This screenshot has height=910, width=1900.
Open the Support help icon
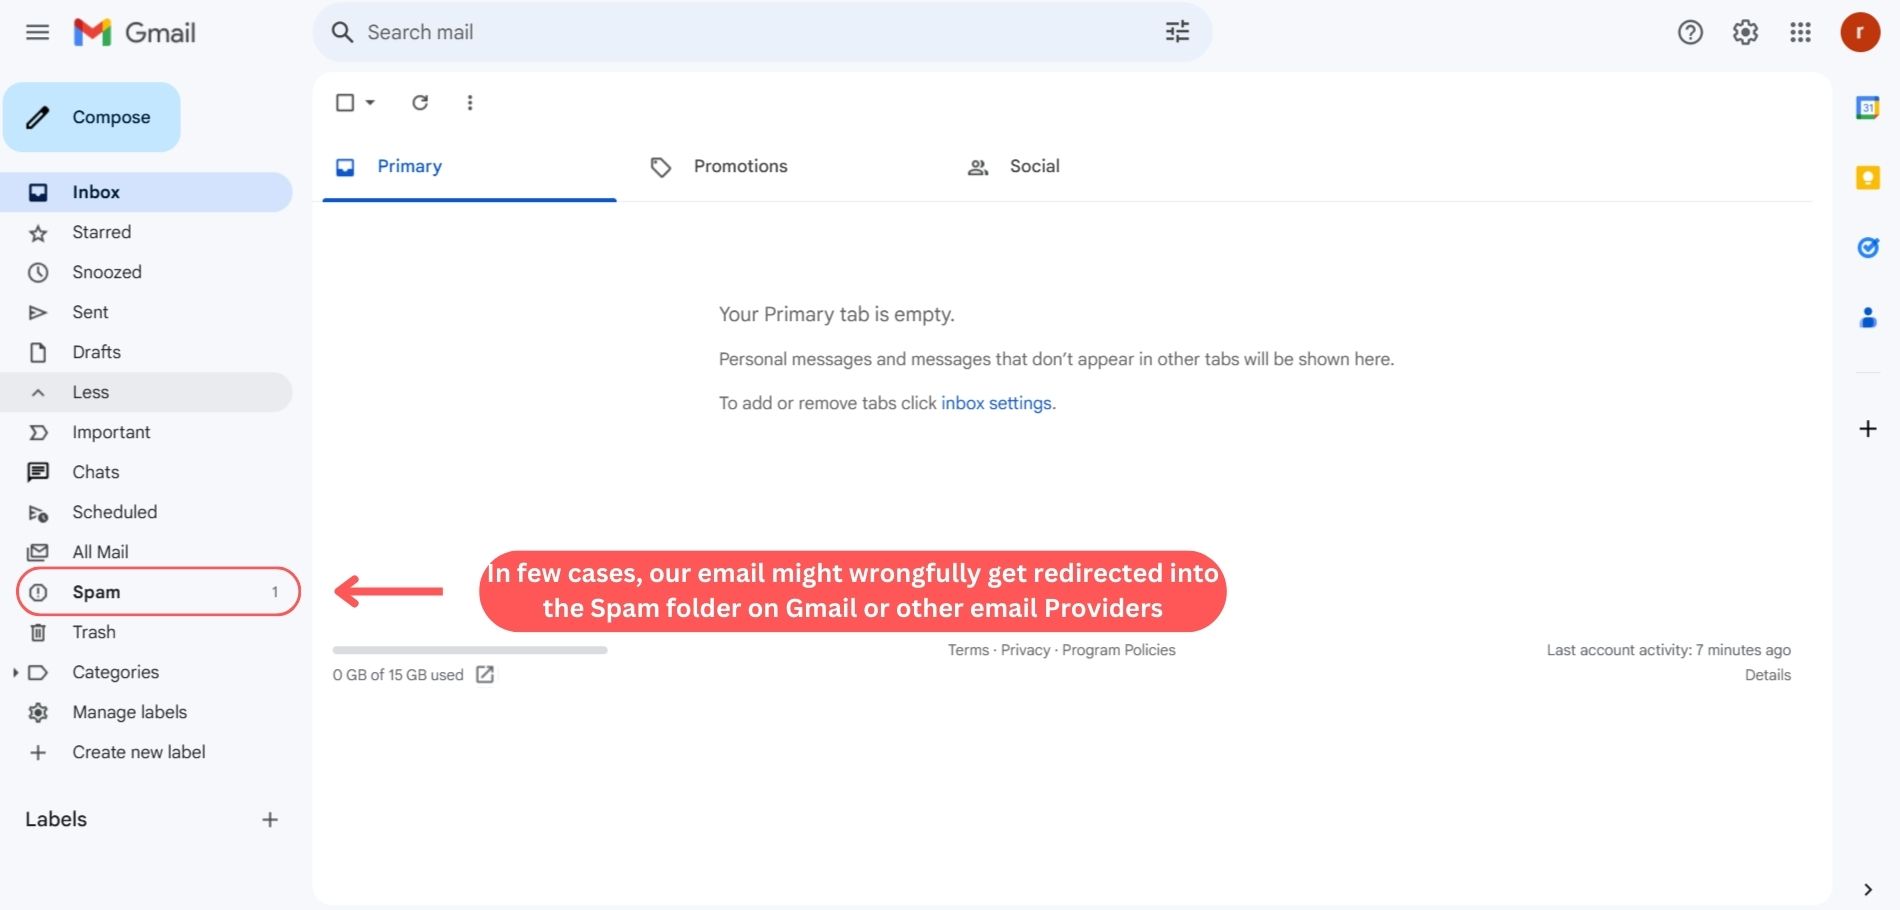pos(1690,32)
